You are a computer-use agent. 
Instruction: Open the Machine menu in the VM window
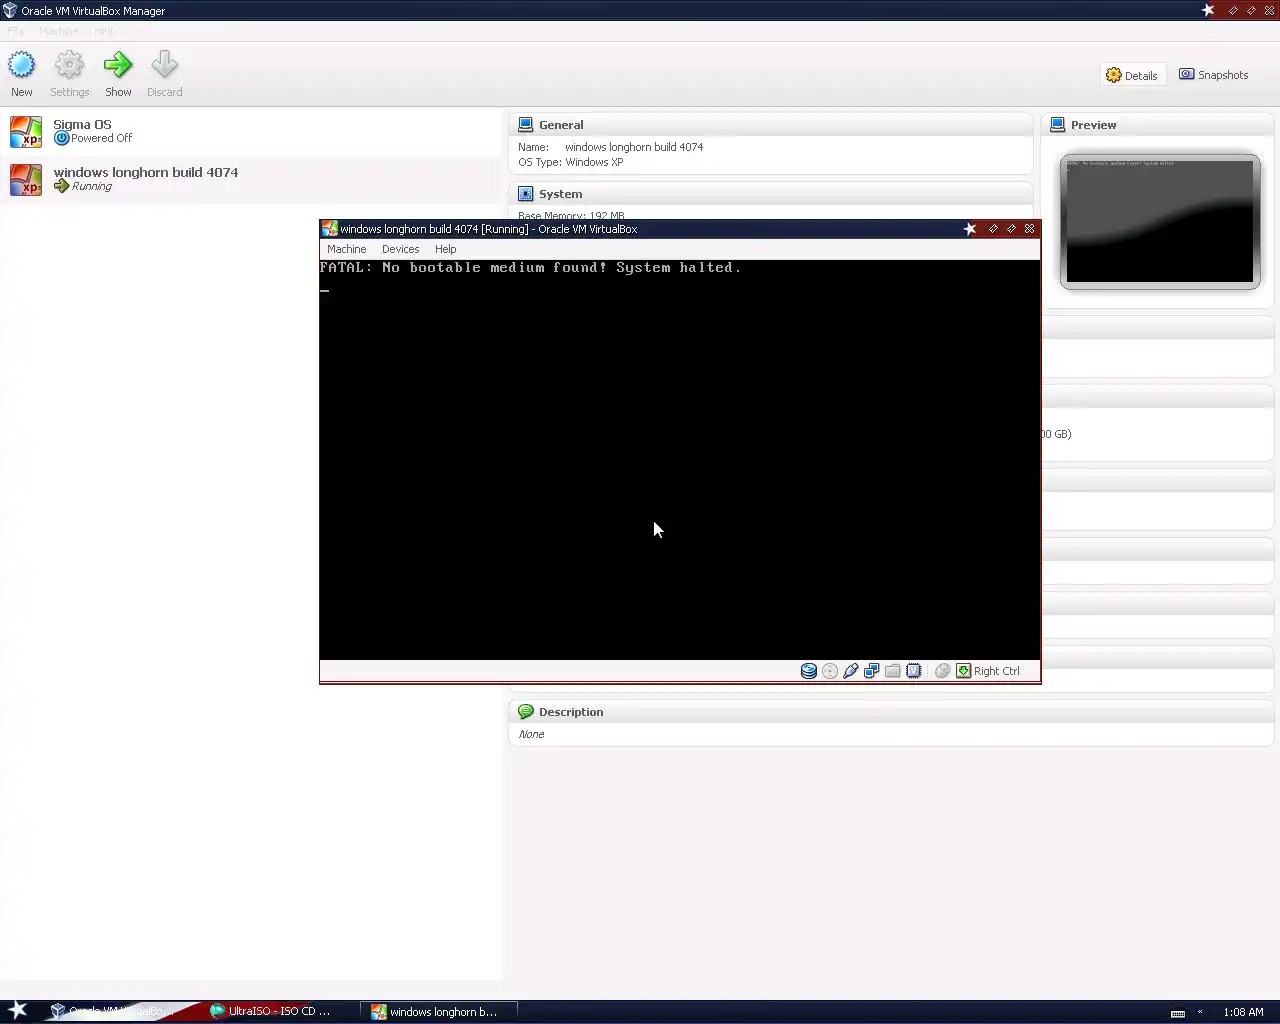pos(347,249)
